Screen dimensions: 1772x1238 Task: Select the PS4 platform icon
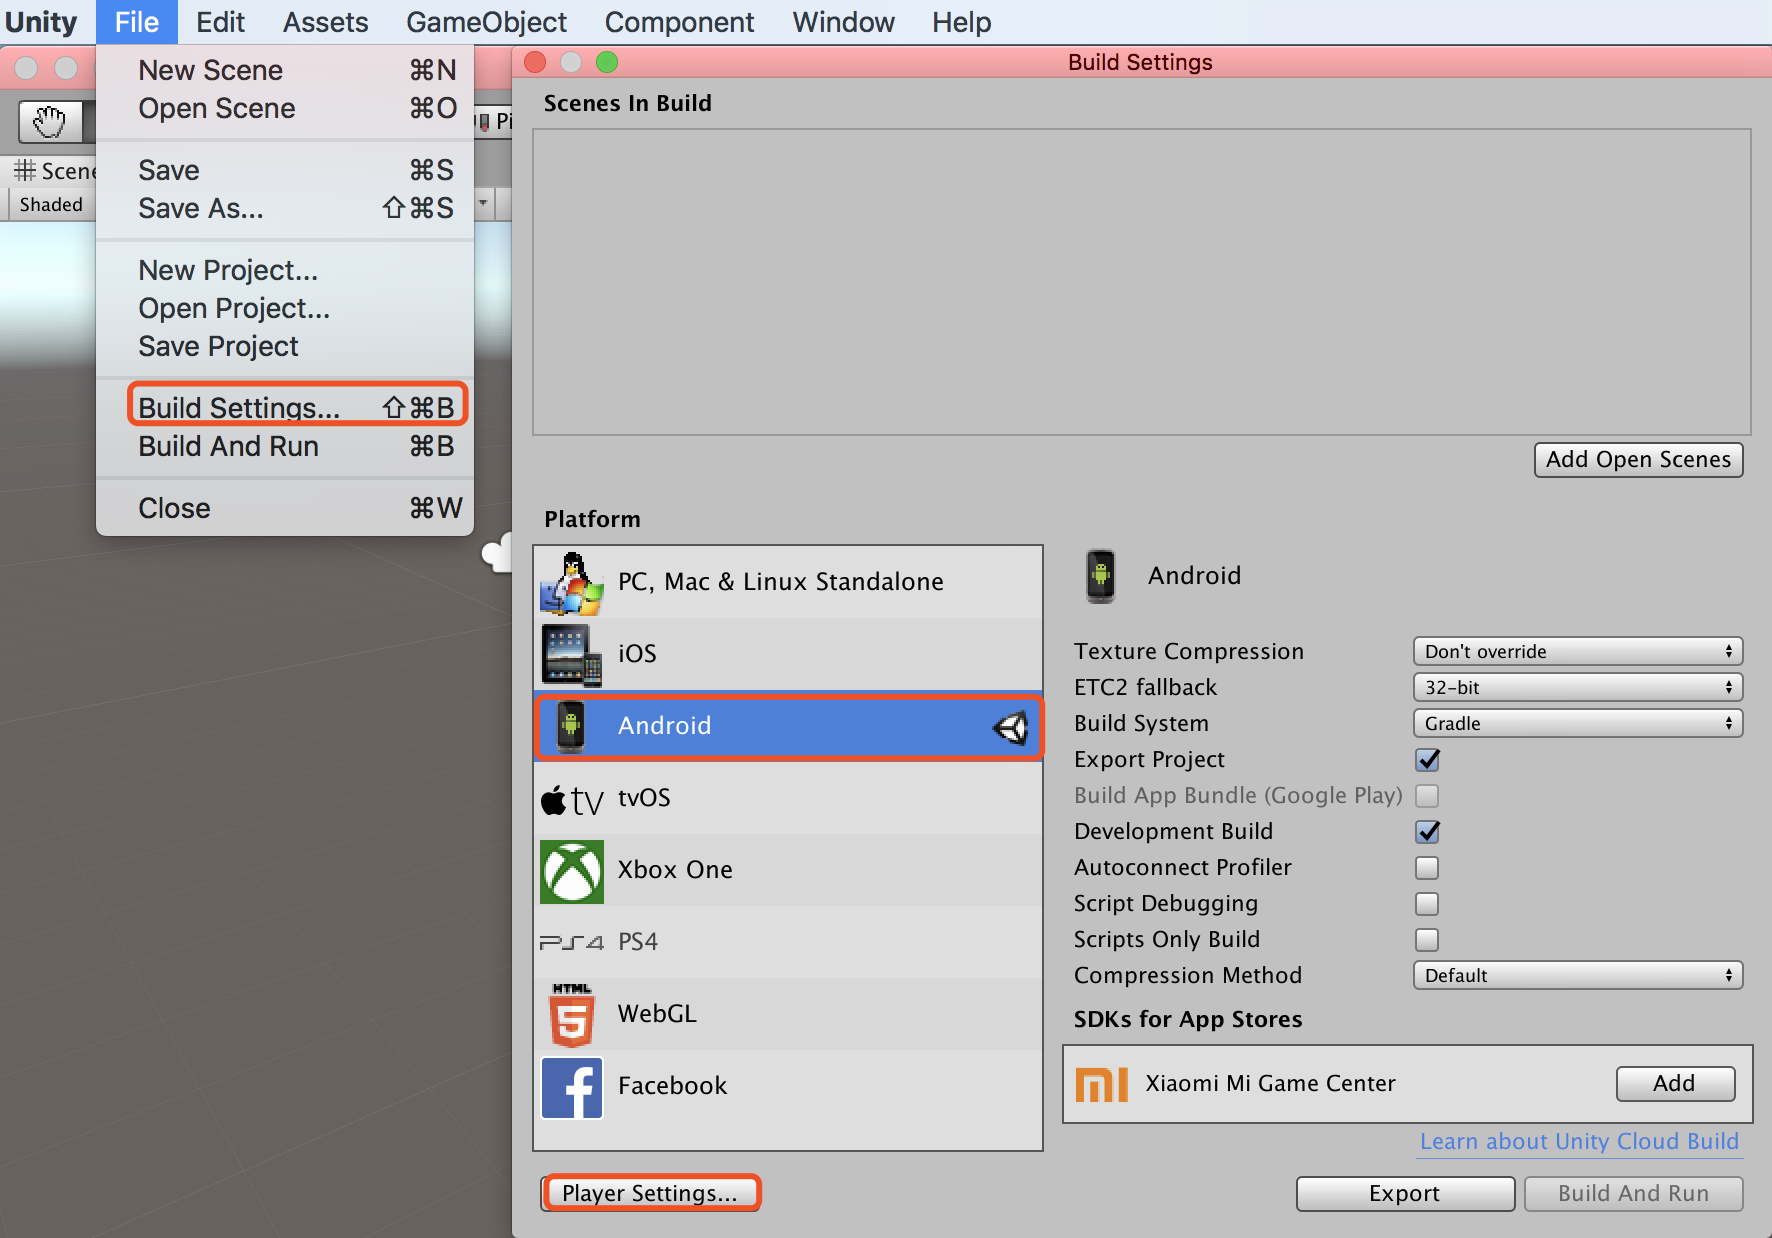(571, 942)
